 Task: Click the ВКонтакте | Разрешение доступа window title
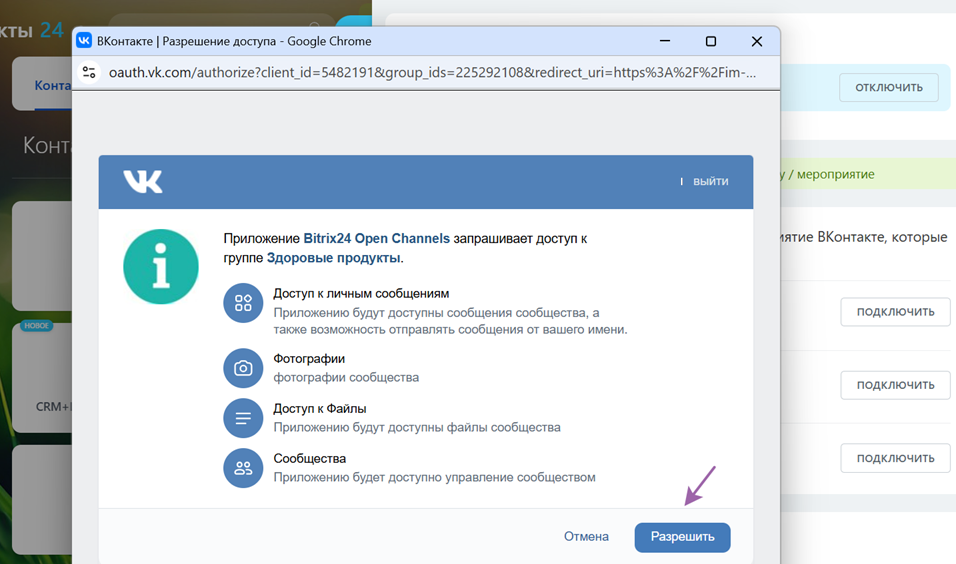tap(234, 41)
